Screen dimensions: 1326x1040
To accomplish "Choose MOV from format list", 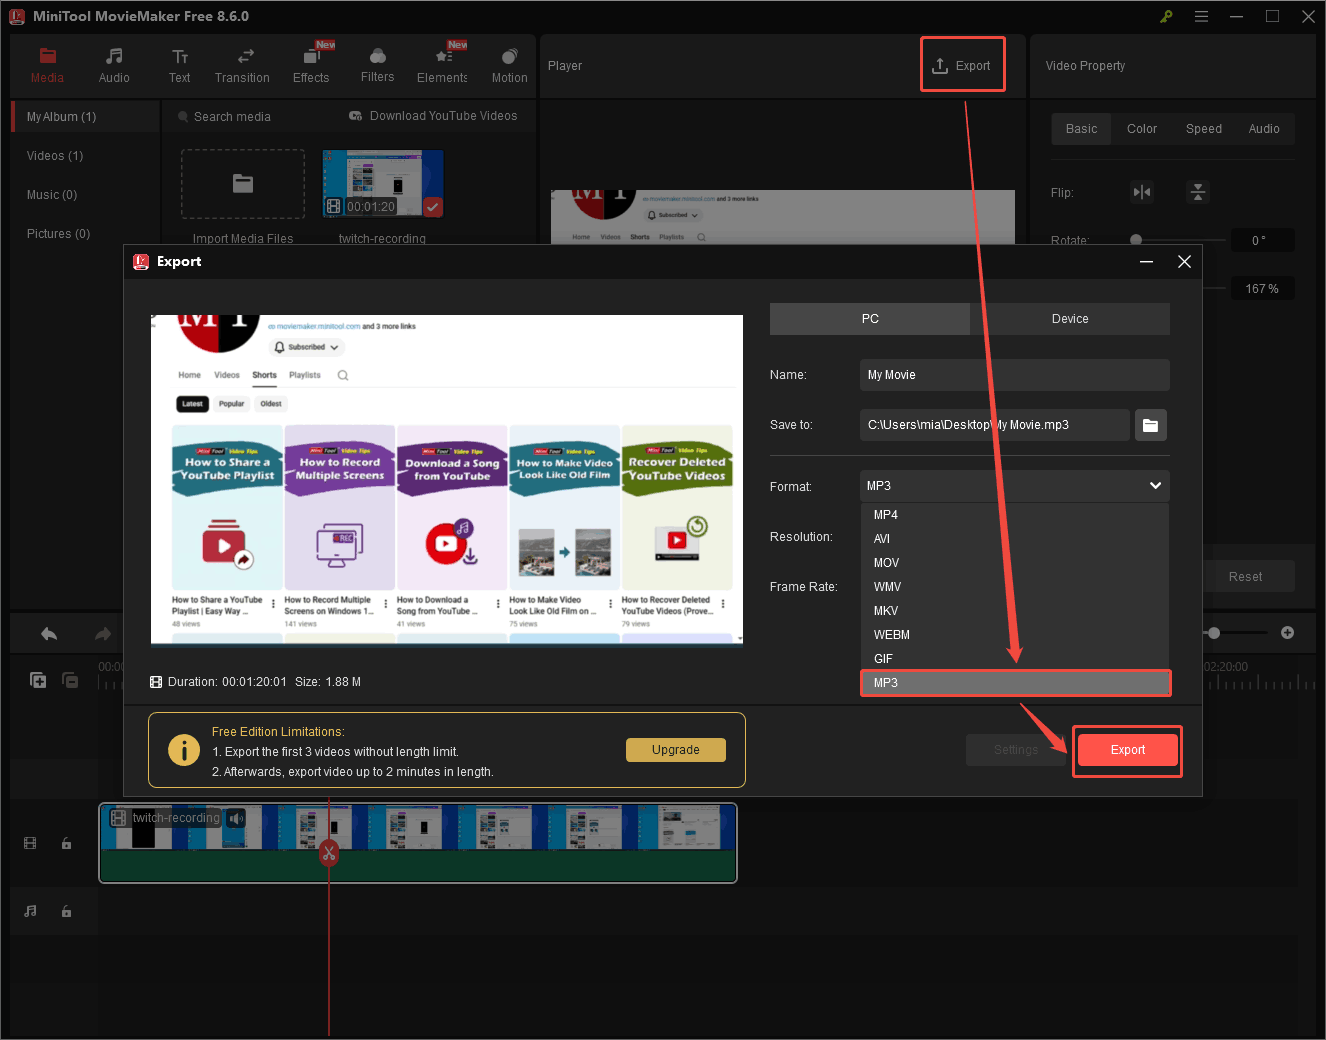I will 1015,563.
